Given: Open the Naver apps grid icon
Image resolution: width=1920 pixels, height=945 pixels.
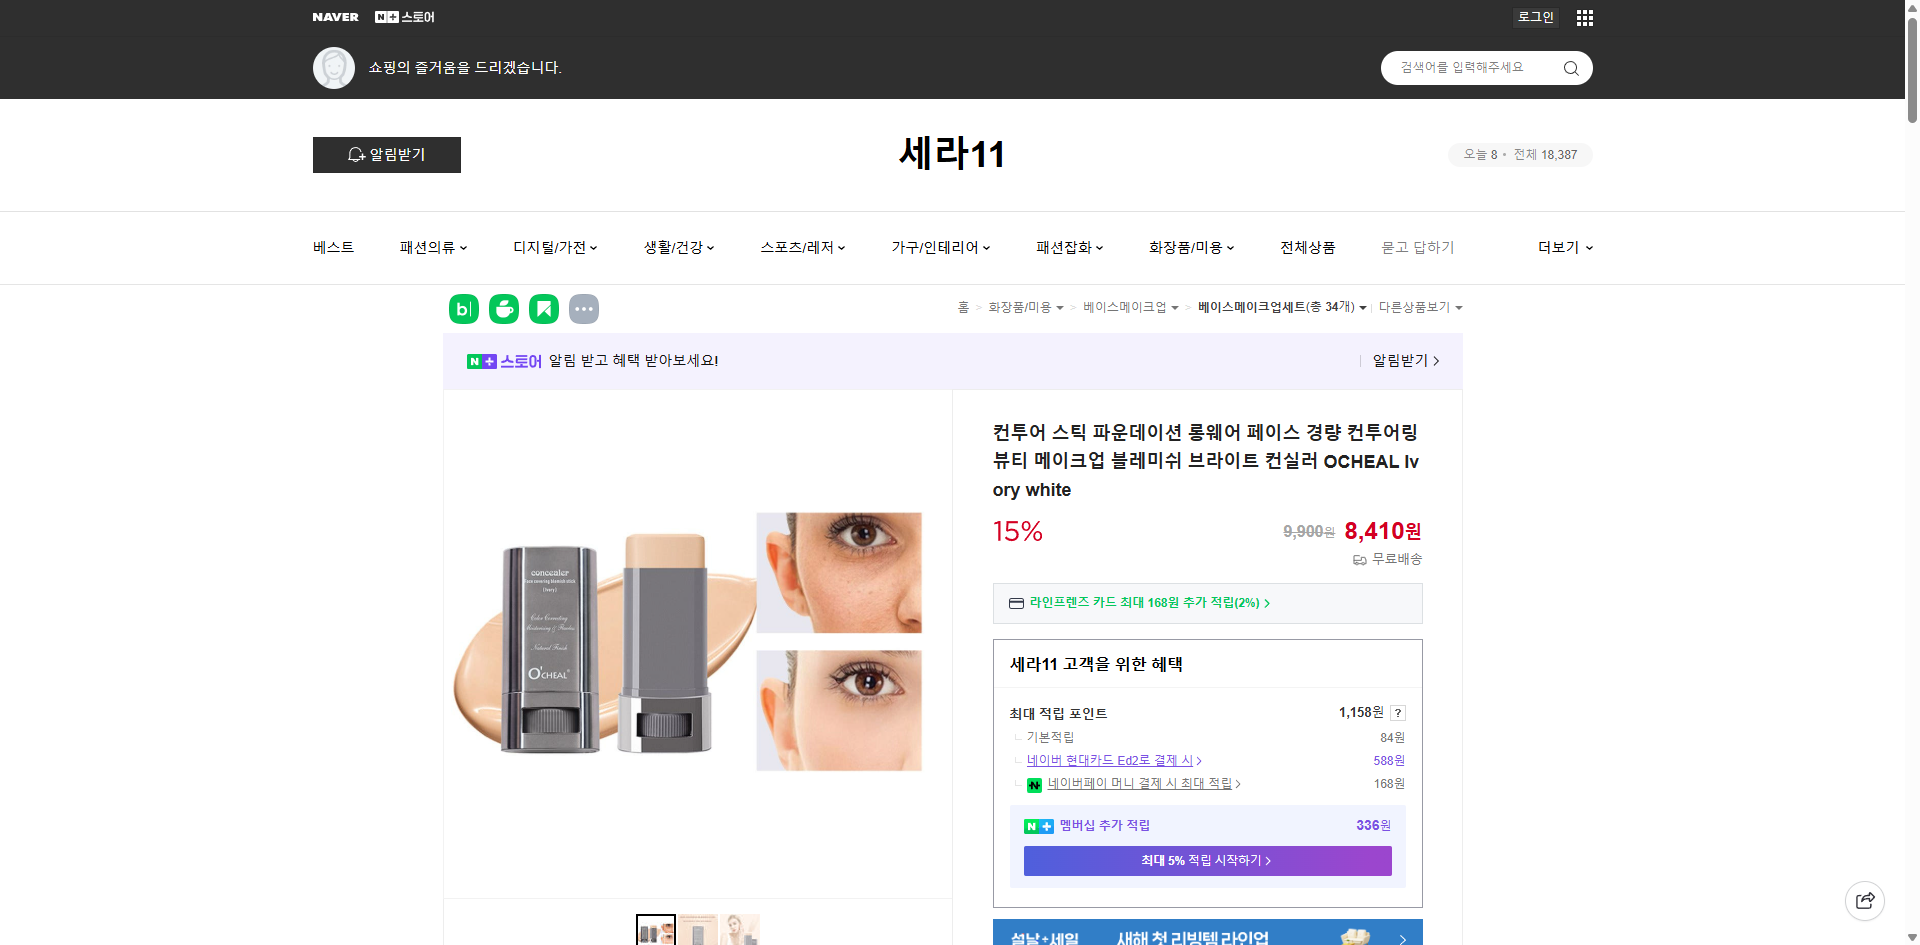Looking at the screenshot, I should (x=1583, y=17).
